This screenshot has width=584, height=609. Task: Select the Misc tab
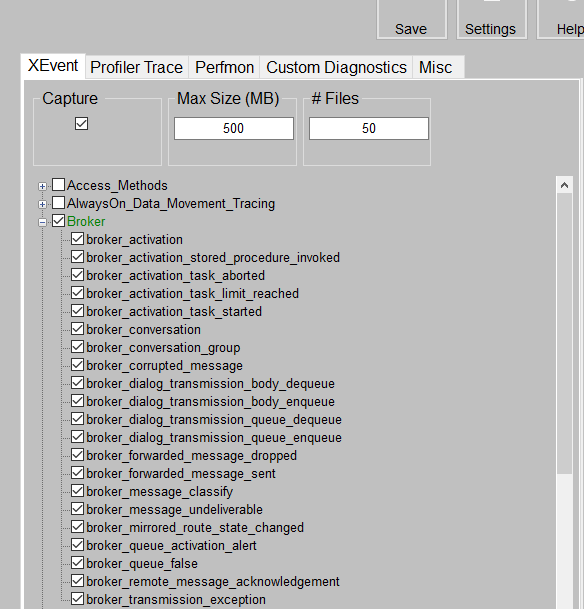pos(438,68)
